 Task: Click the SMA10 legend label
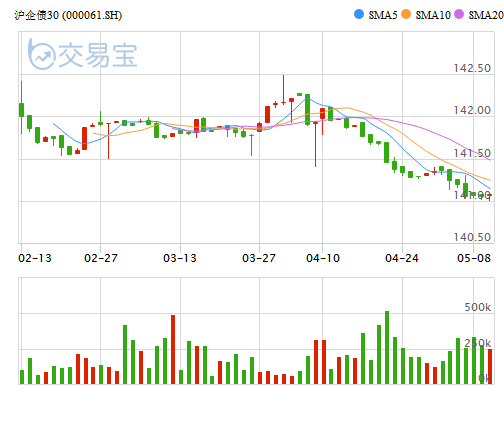(433, 15)
